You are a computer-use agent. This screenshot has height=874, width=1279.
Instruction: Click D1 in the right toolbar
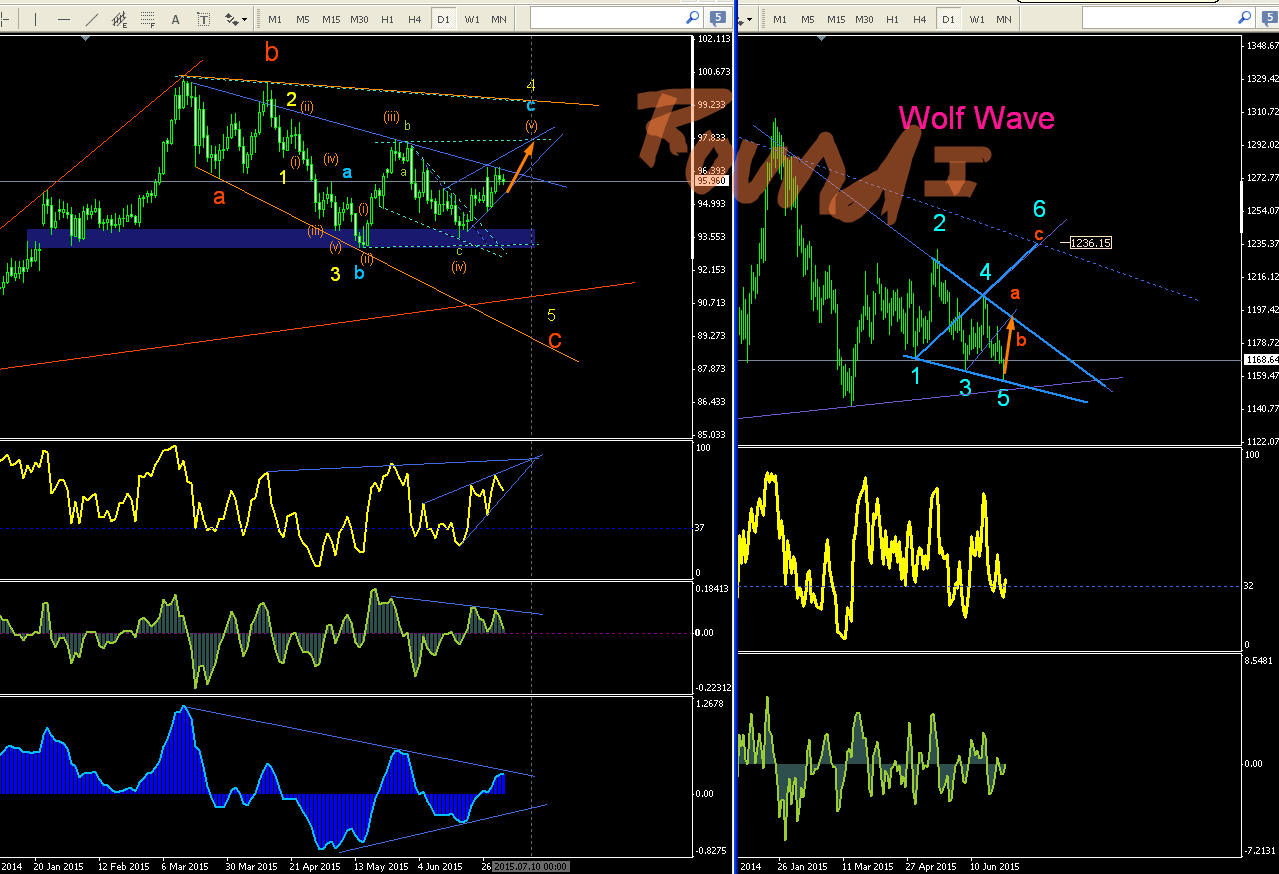point(948,19)
